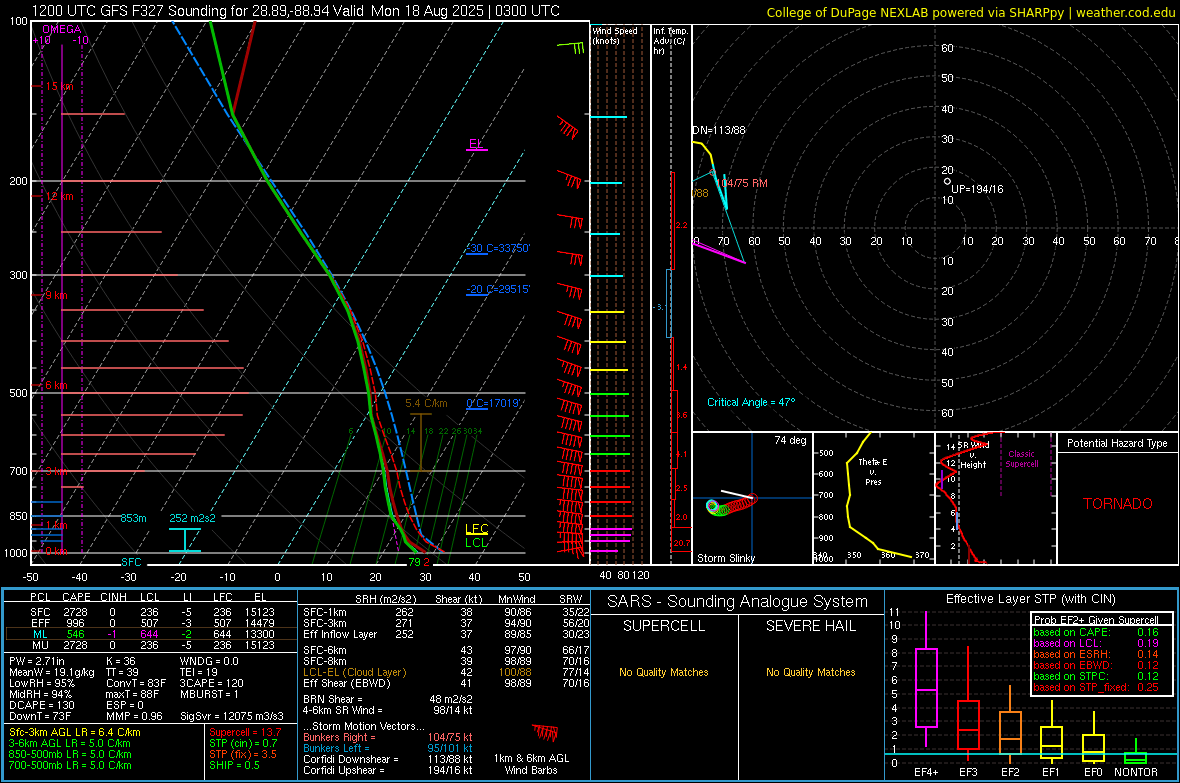
Task: Click the SR Wind v. Height plot label
Action: [x=974, y=455]
